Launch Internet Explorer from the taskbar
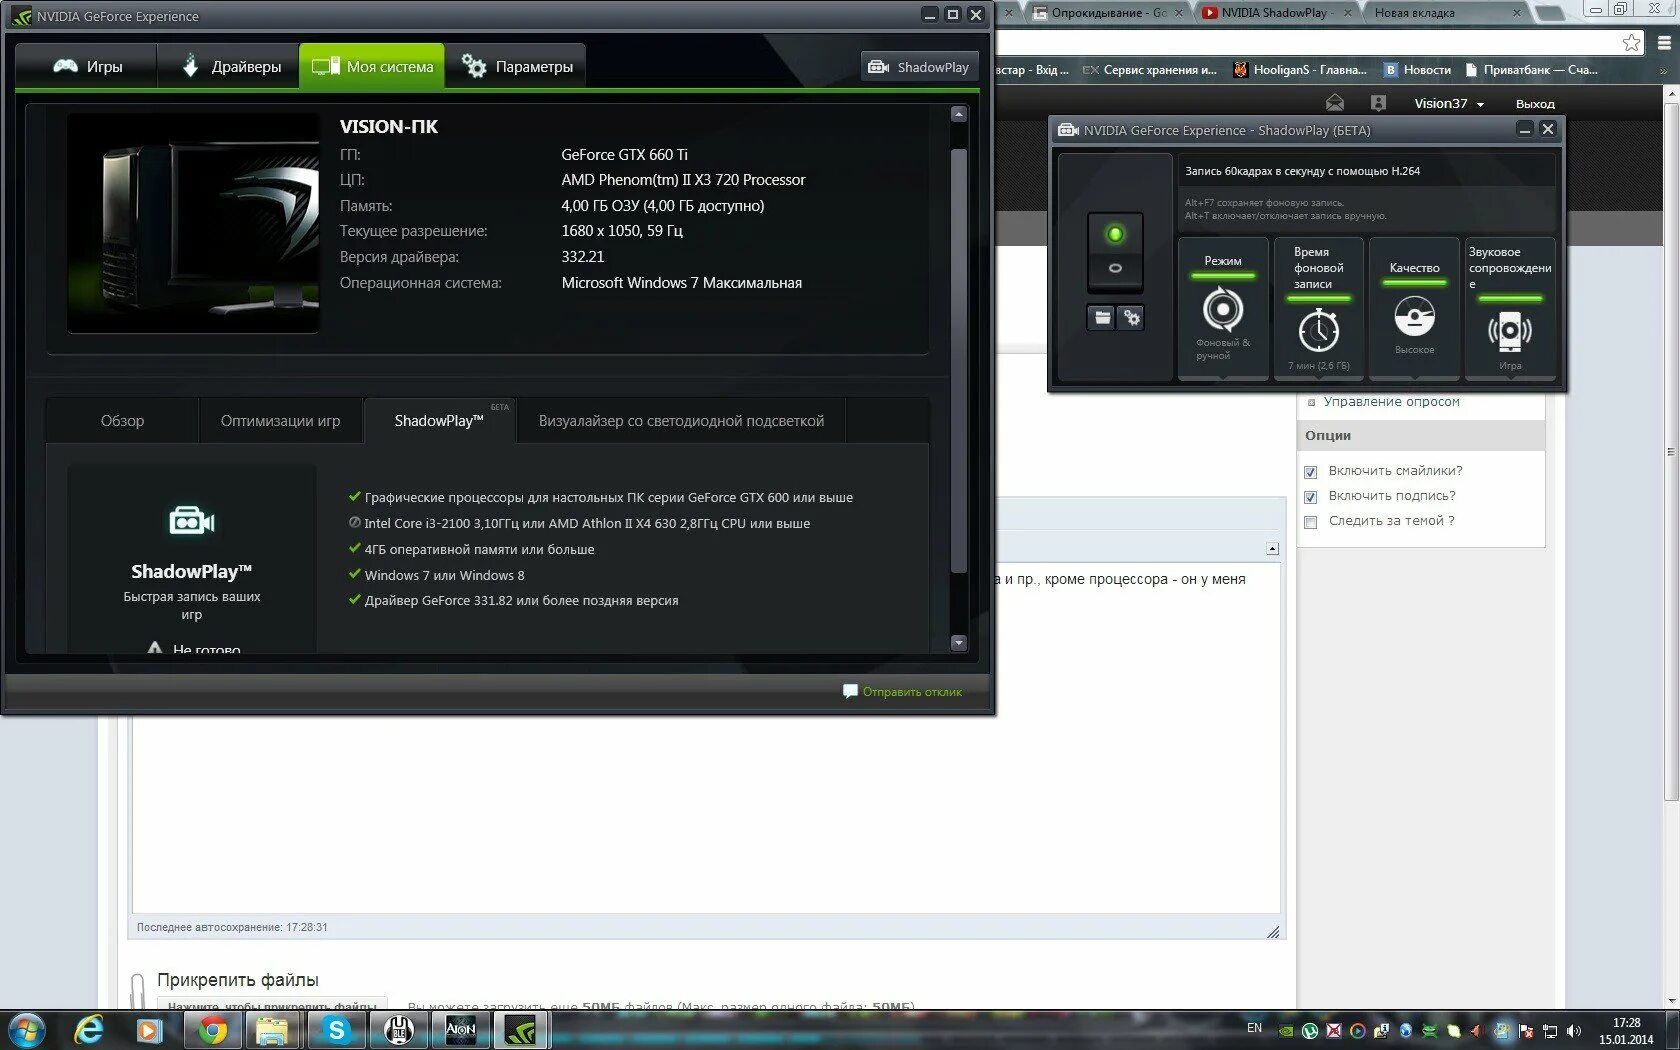 click(89, 1029)
